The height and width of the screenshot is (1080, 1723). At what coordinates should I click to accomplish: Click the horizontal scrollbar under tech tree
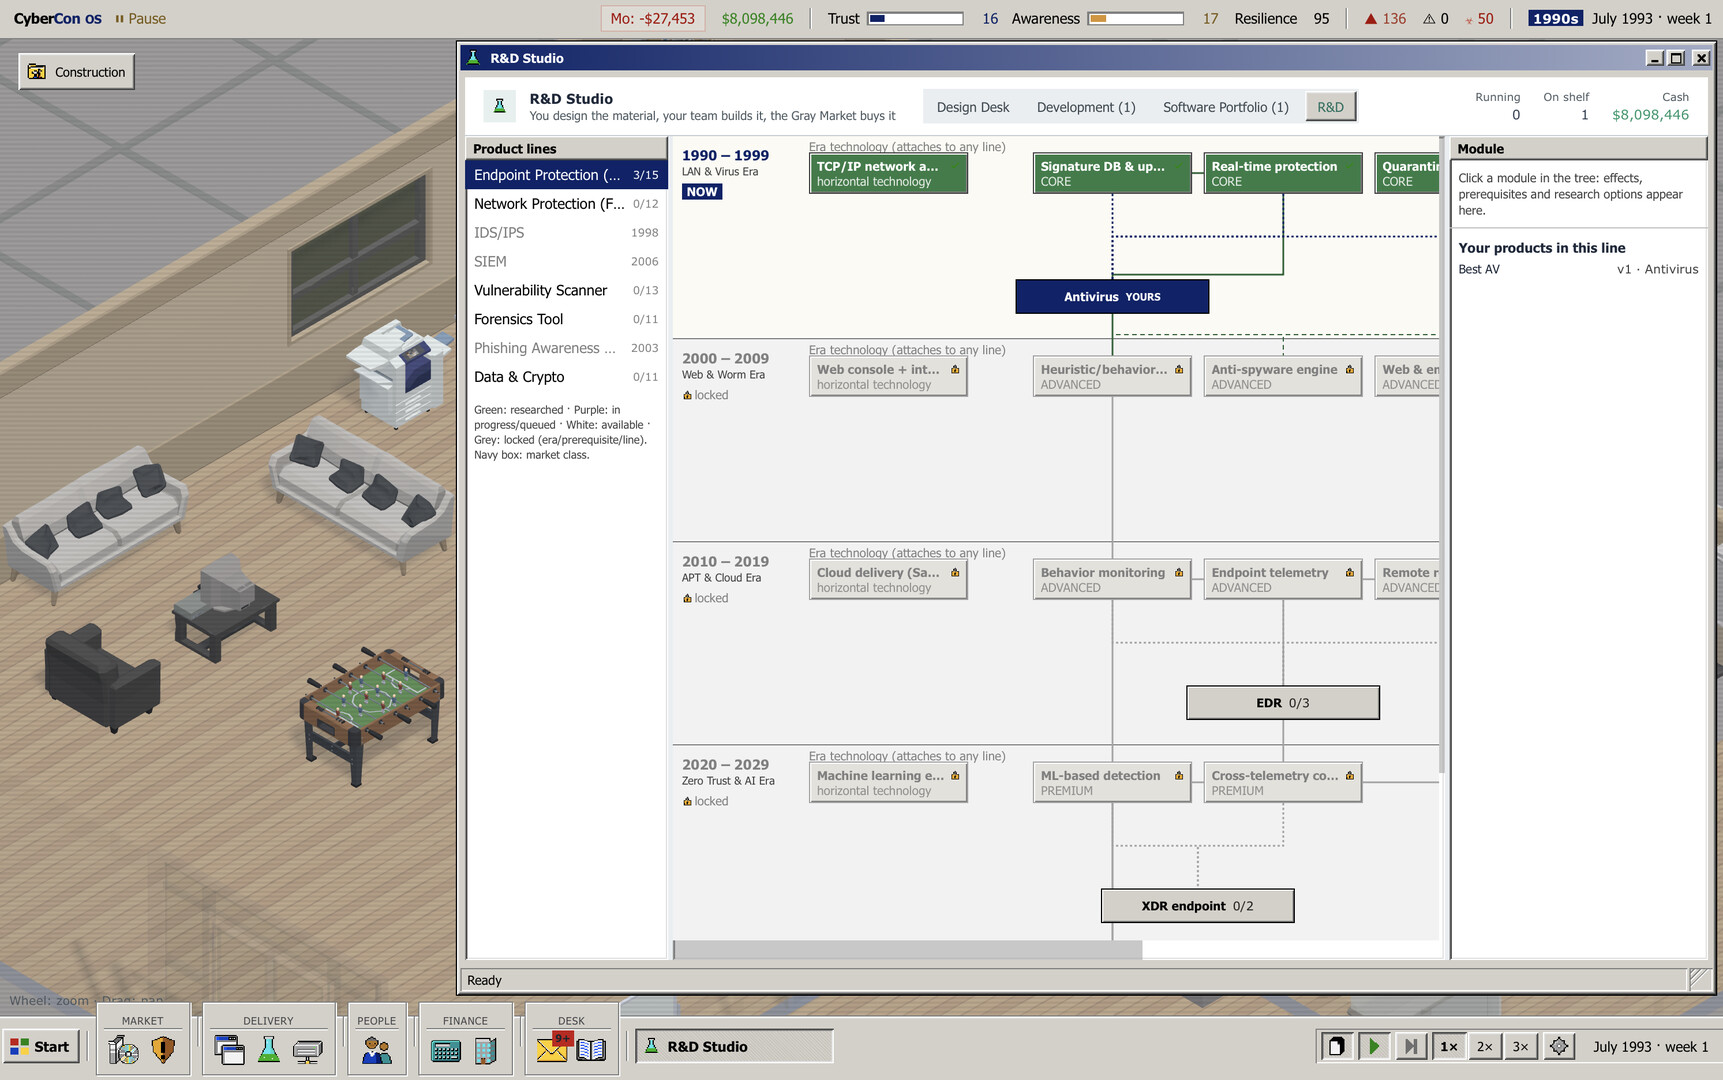coord(908,949)
